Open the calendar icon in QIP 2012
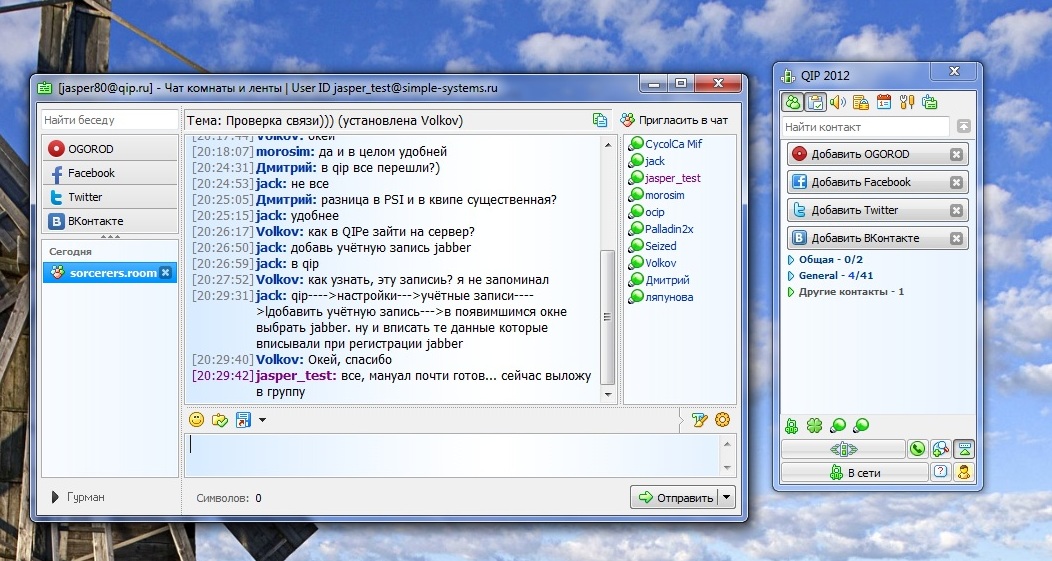Screen dimensions: 1052x561 tap(884, 102)
